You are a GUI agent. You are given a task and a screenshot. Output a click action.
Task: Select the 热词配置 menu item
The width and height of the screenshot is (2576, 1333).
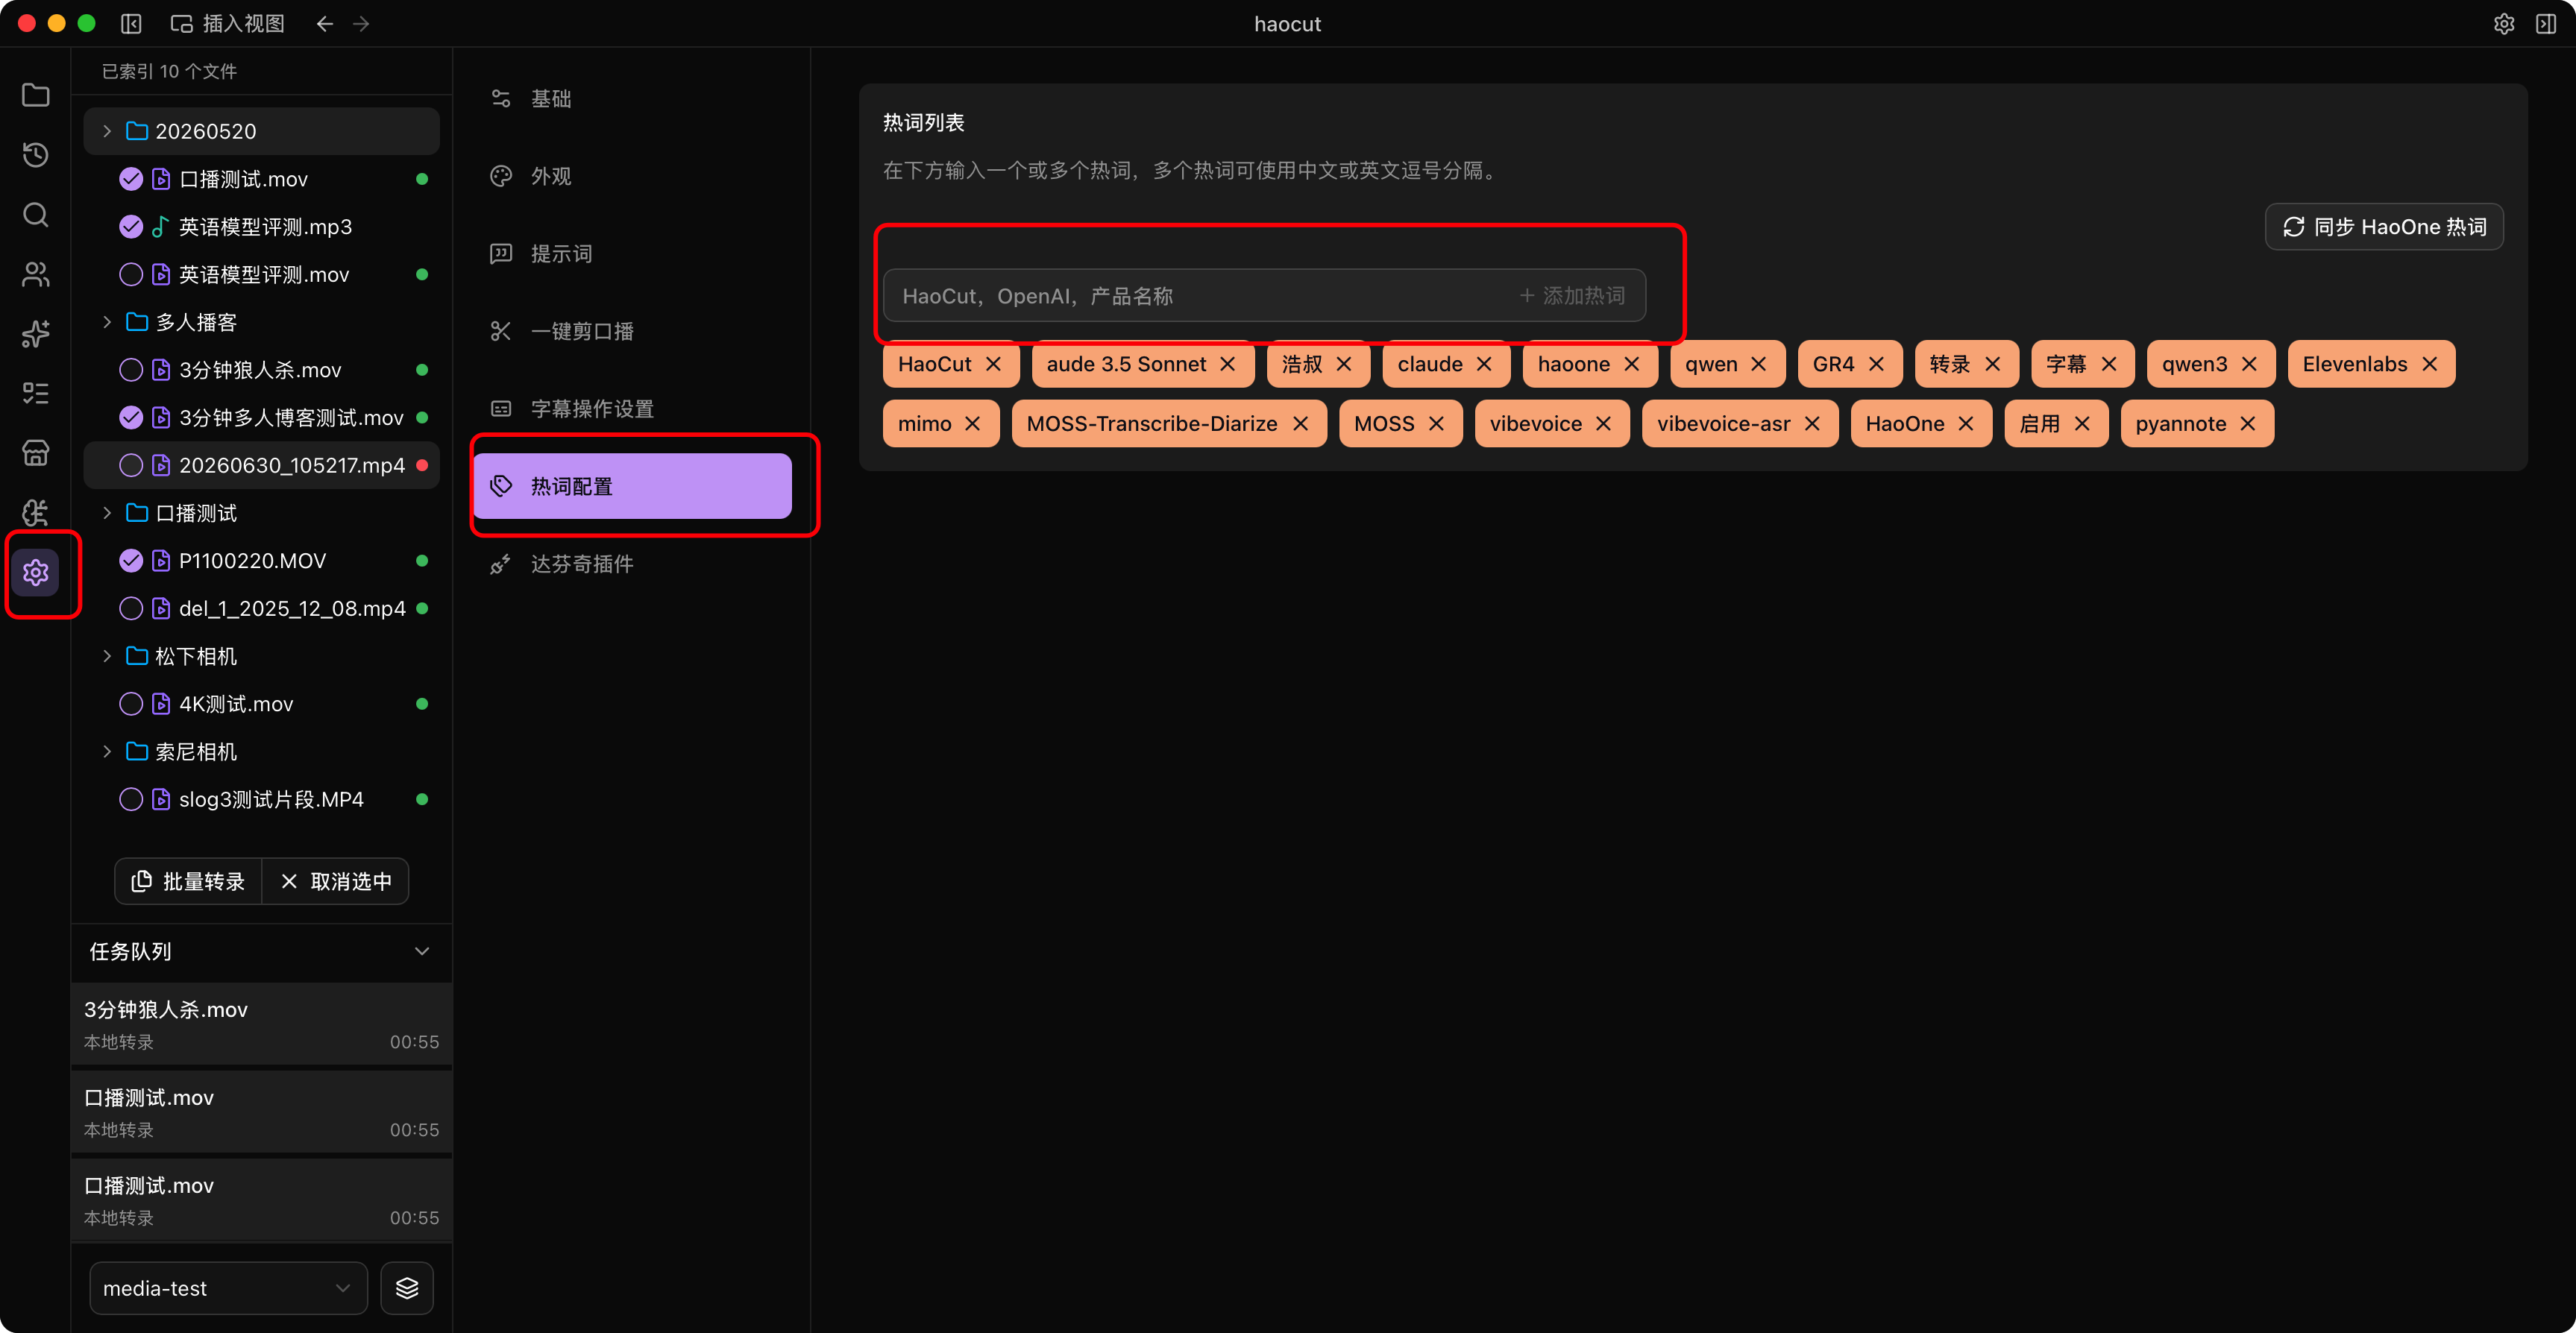coord(632,486)
